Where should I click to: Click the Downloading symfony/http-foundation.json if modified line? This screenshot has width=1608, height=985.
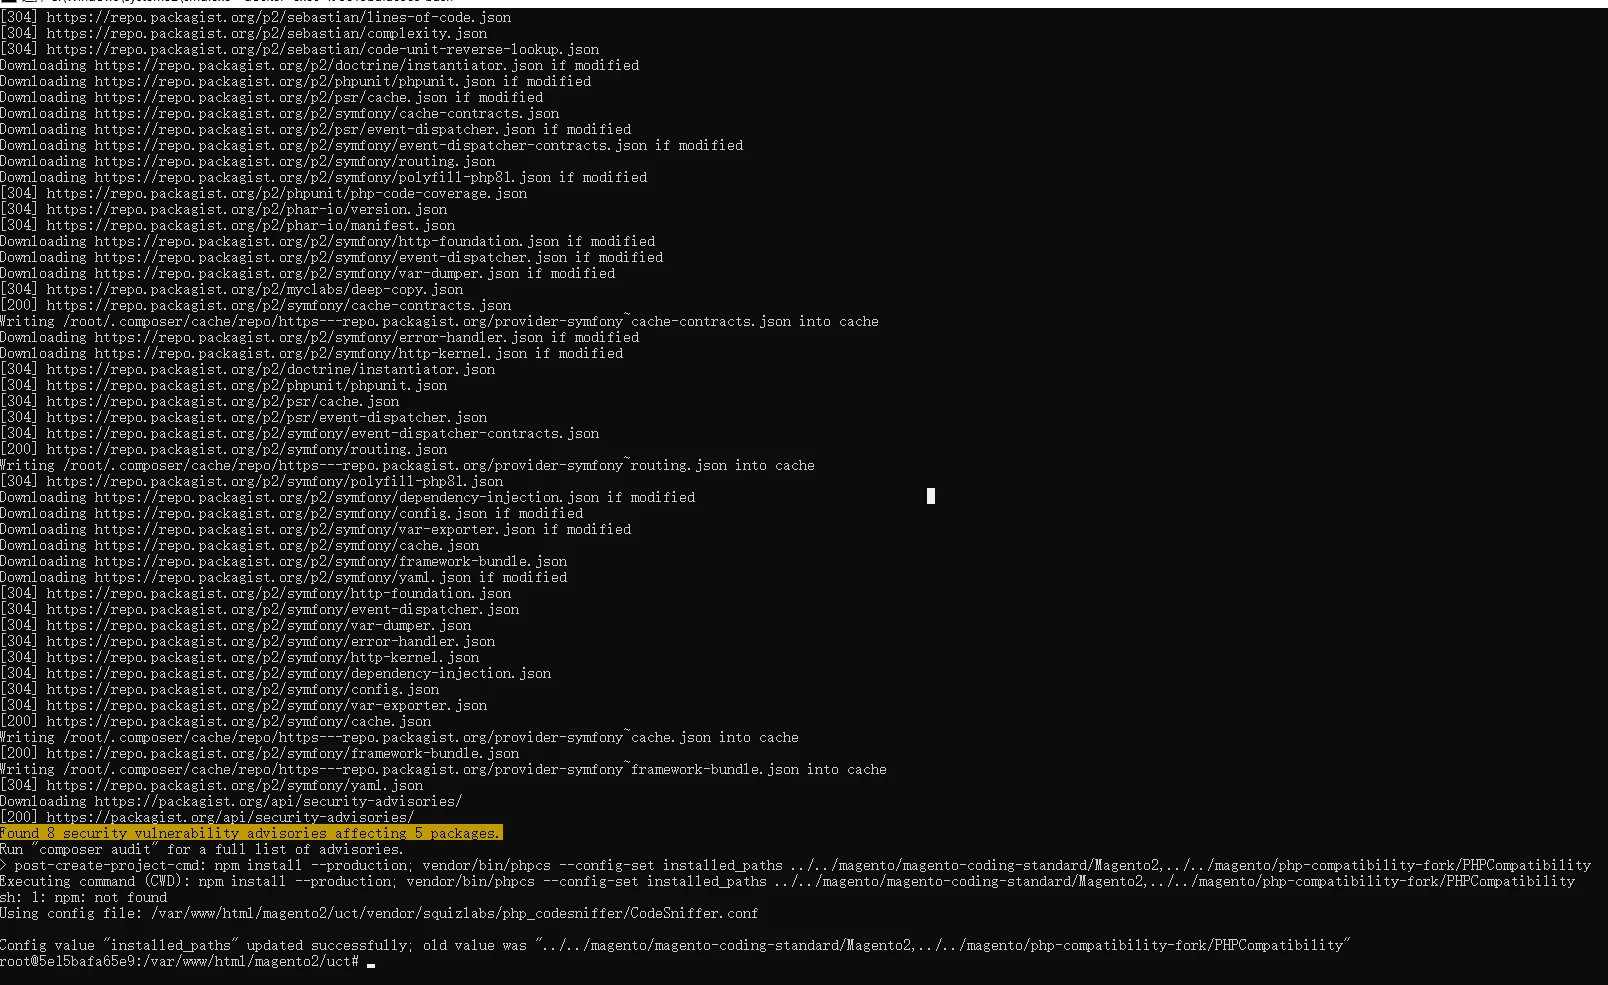(x=328, y=241)
